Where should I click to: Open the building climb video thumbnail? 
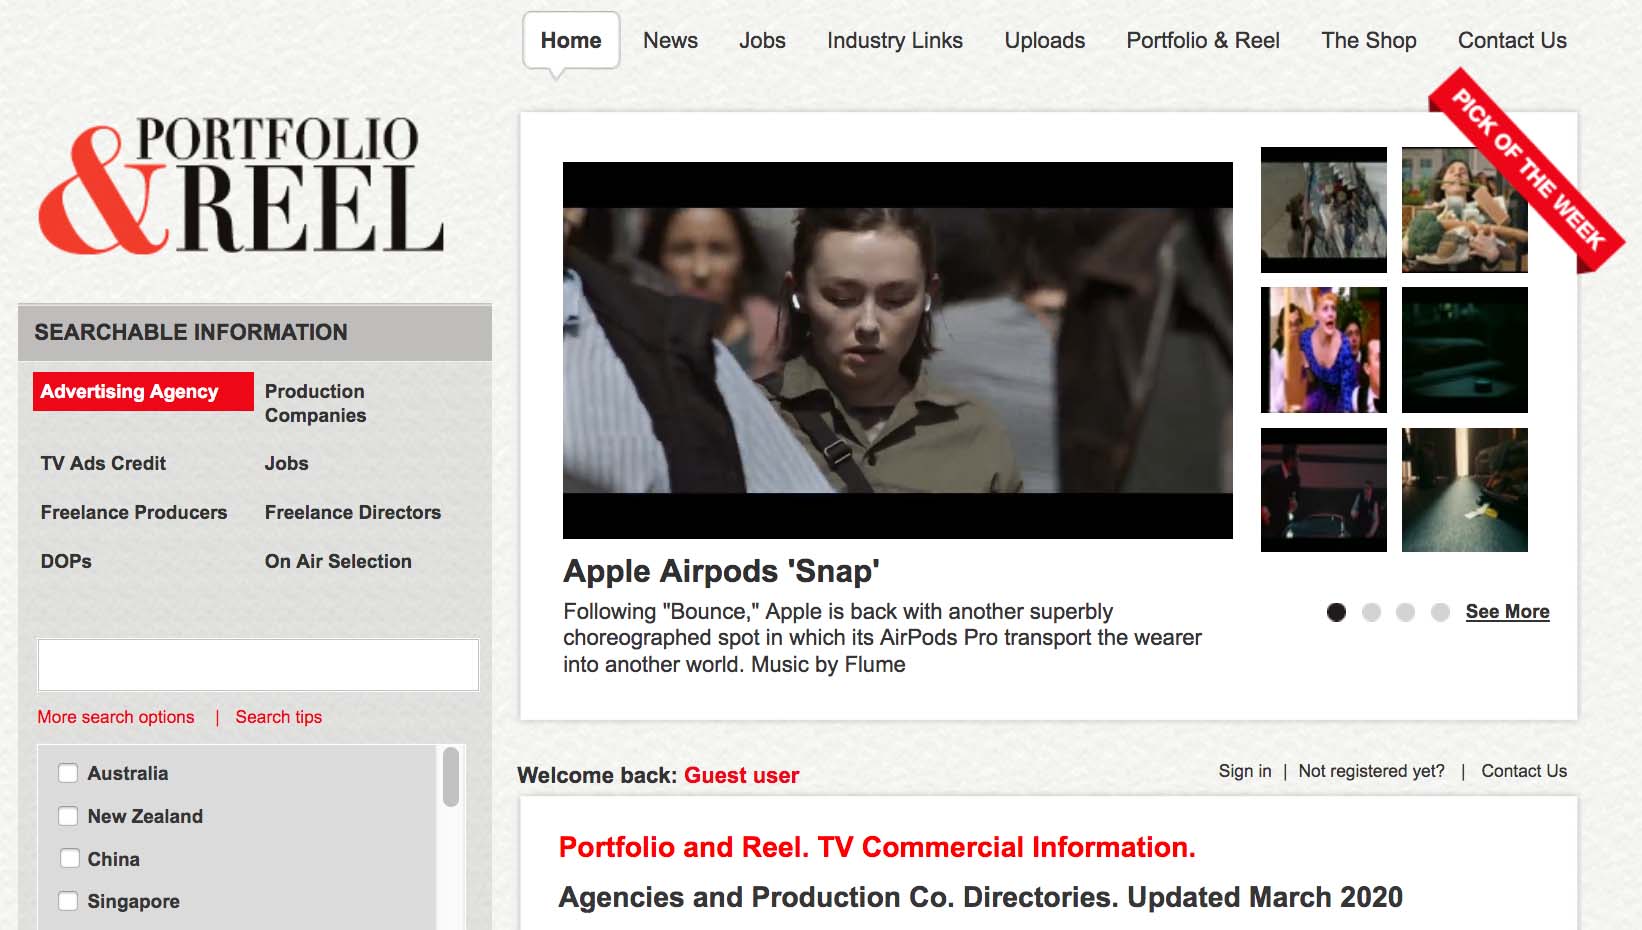(1324, 210)
